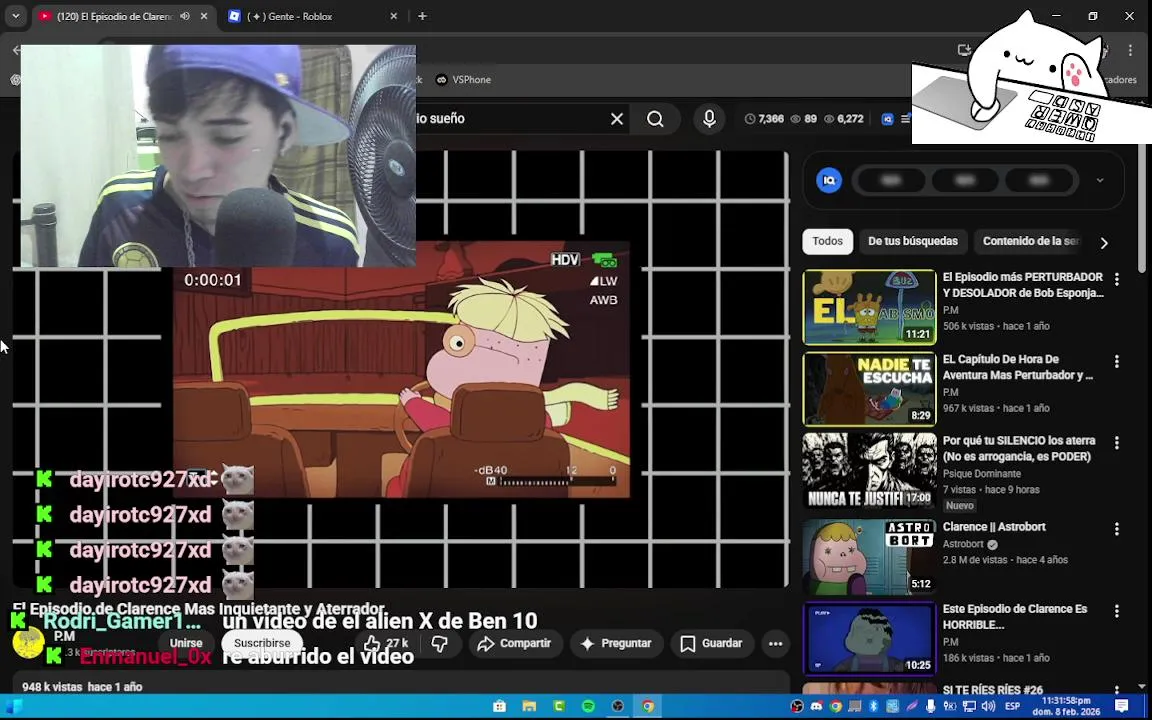This screenshot has height=720, width=1152.
Task: Show more filter chips with right arrow
Action: (x=1104, y=243)
